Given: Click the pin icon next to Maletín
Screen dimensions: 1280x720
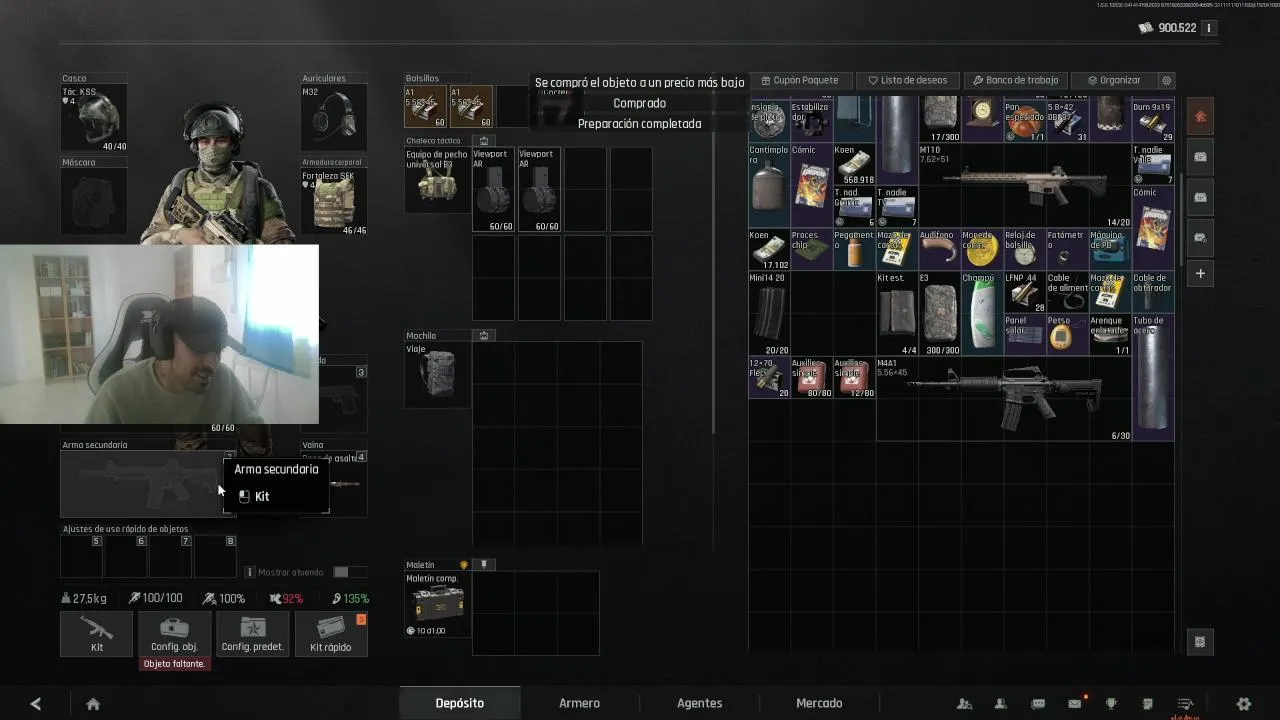Looking at the screenshot, I should [484, 564].
